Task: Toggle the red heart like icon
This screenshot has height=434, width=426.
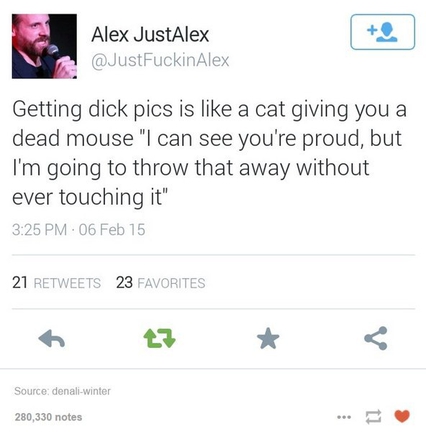Action: pyautogui.click(x=402, y=416)
